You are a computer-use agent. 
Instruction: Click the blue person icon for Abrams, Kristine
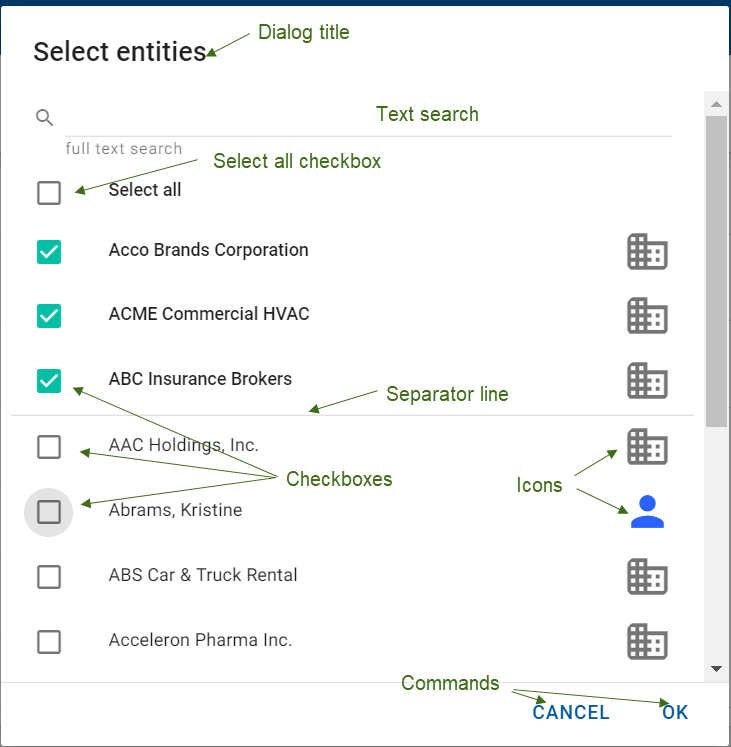pos(647,511)
